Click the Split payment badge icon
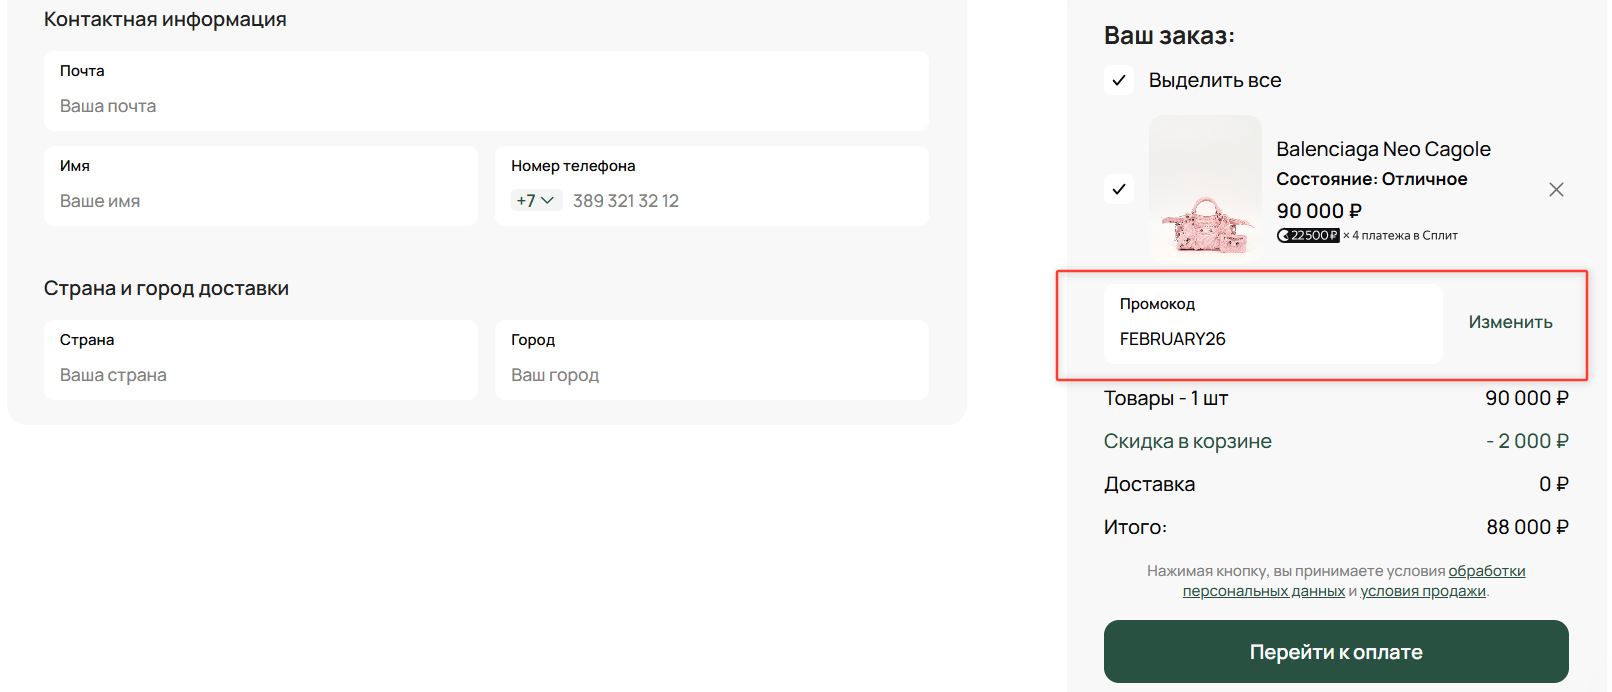This screenshot has width=1612, height=692. (1308, 236)
